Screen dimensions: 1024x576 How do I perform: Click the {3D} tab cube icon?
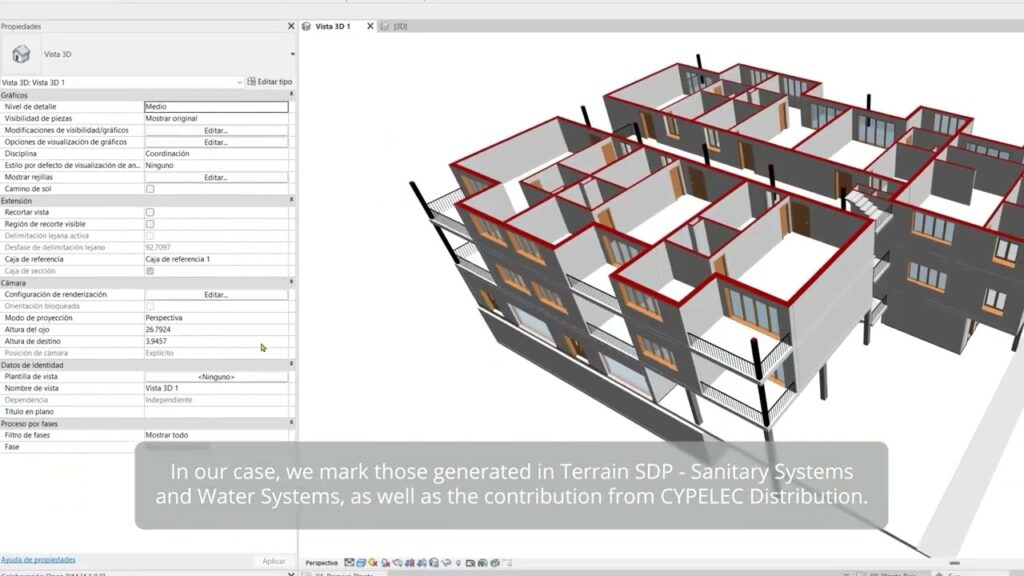click(x=386, y=26)
